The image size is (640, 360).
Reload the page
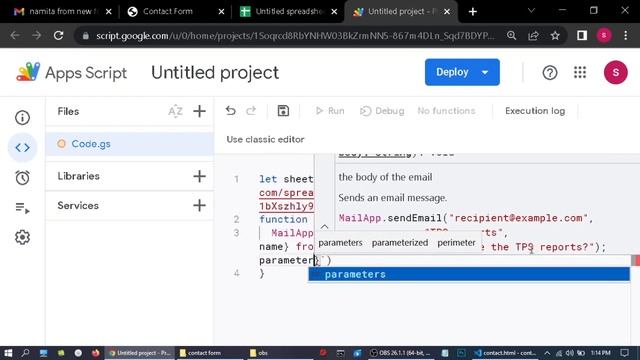coord(58,36)
